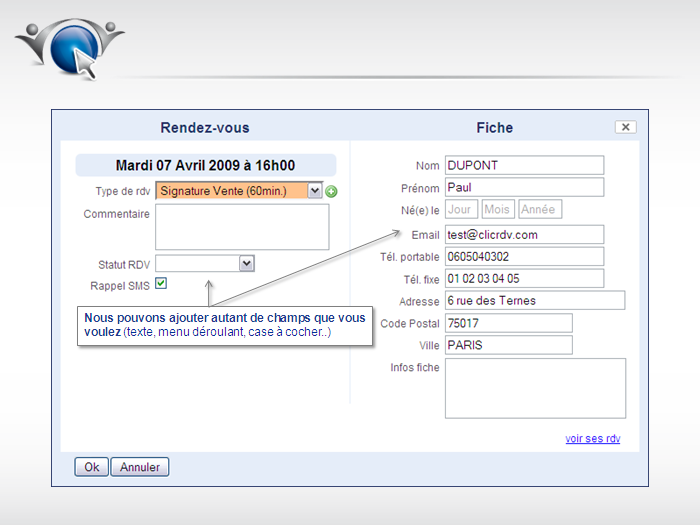The height and width of the screenshot is (525, 700).
Task: Click the ClicRDV logo
Action: (x=70, y=48)
